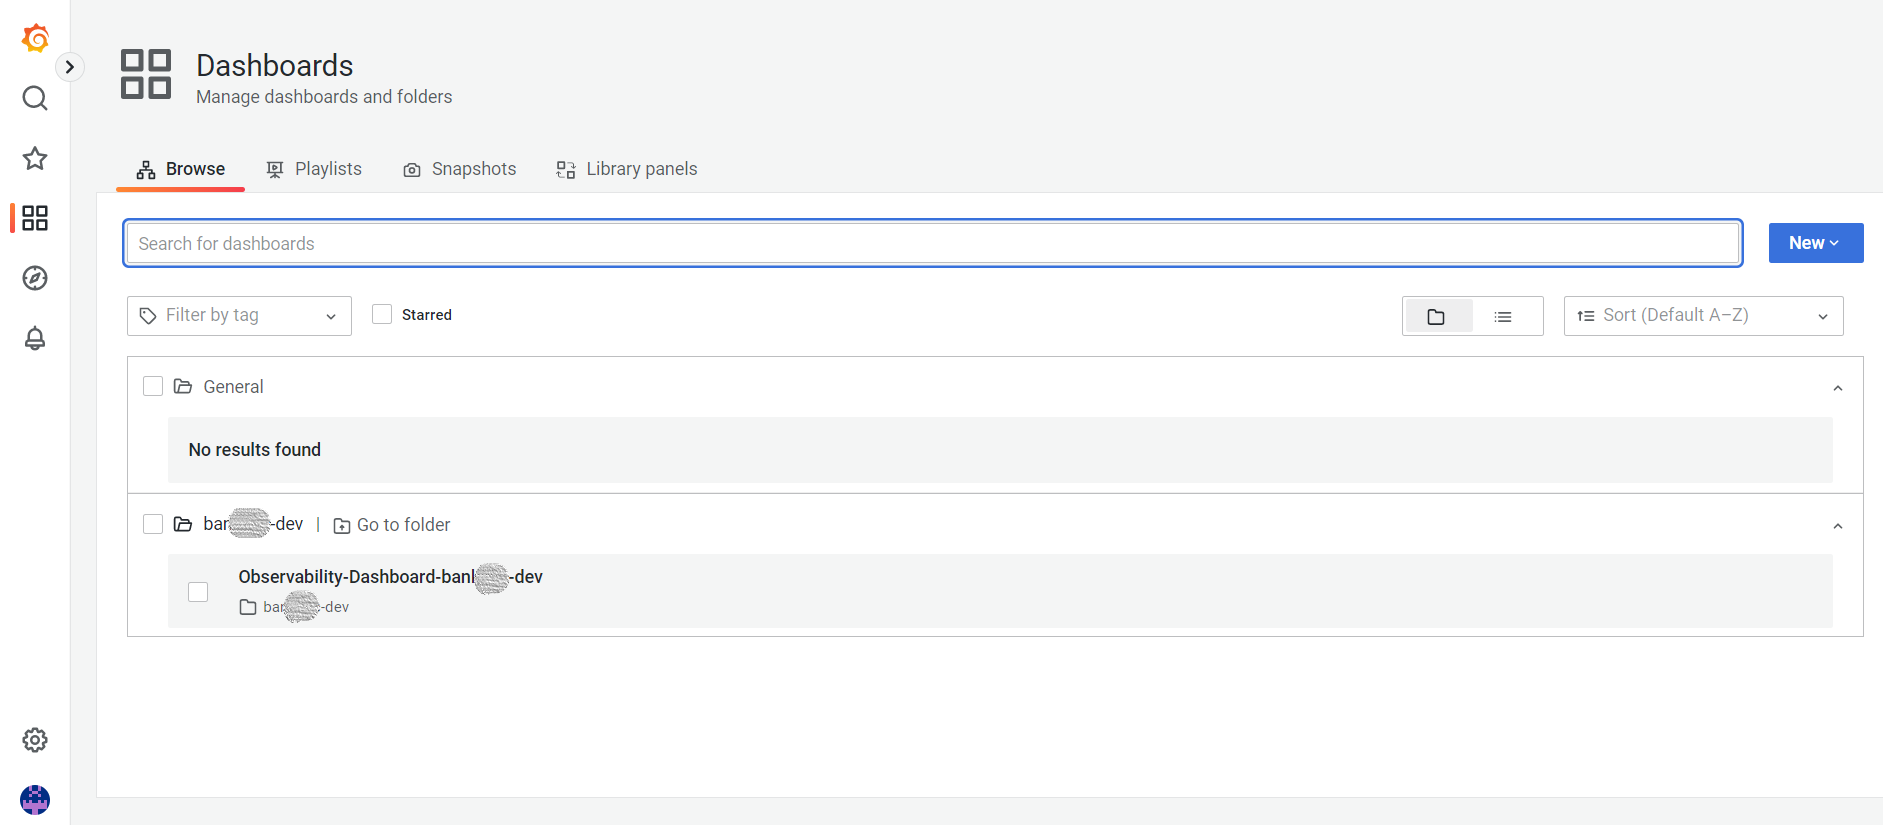Switch to folder view layout

[x=1437, y=317]
